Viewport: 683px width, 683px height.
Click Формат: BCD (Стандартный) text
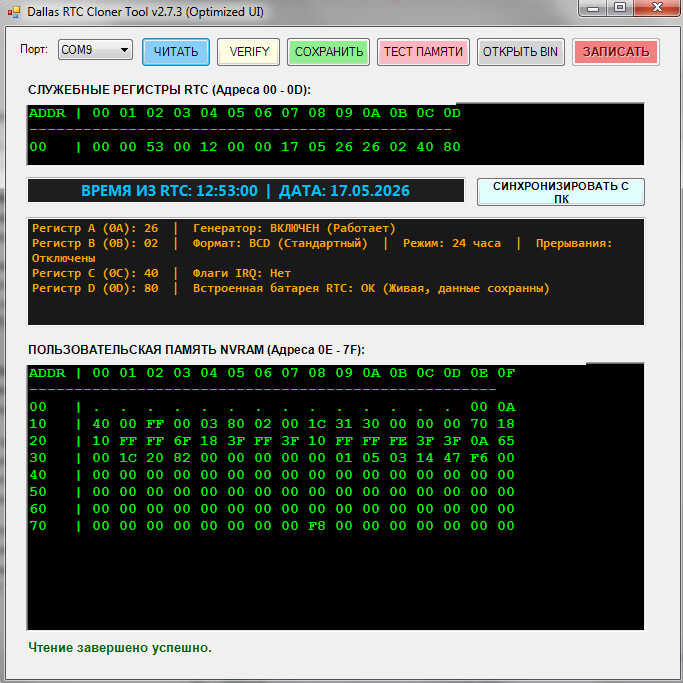pyautogui.click(x=280, y=243)
